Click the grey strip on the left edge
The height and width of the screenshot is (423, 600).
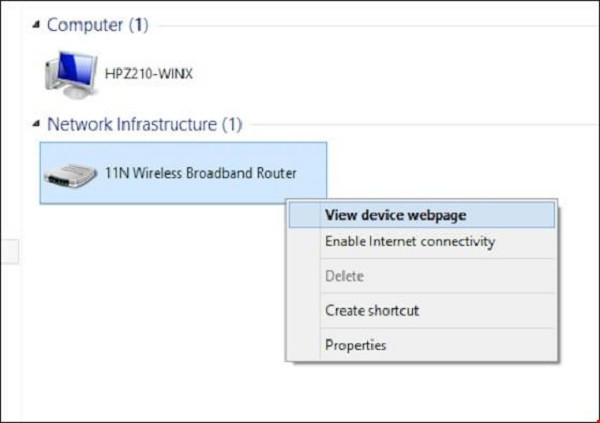[x=7, y=252]
